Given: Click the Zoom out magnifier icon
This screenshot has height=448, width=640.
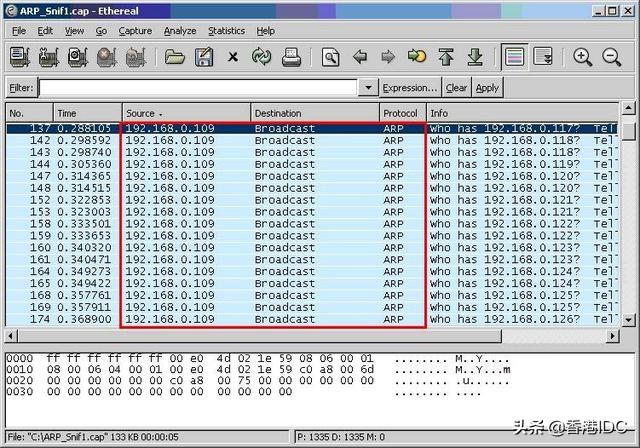Looking at the screenshot, I should click(612, 57).
